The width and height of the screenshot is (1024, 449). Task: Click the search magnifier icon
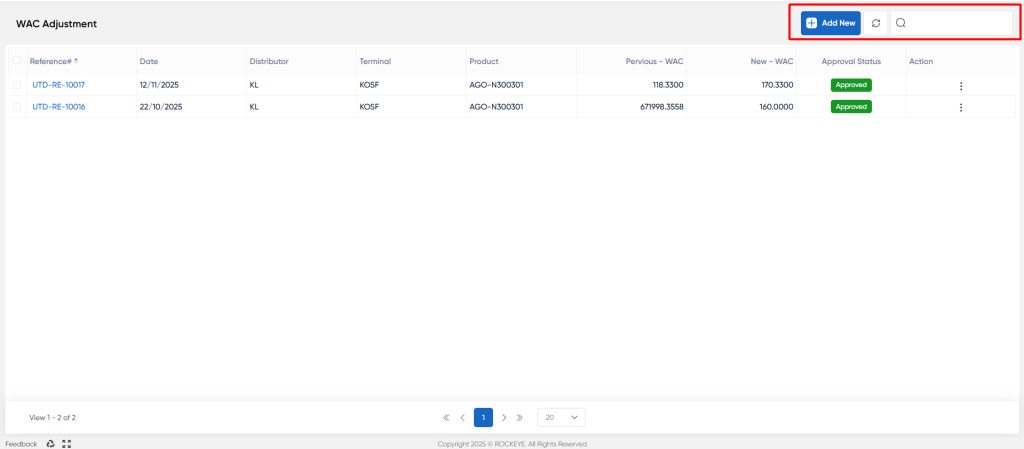click(x=901, y=23)
